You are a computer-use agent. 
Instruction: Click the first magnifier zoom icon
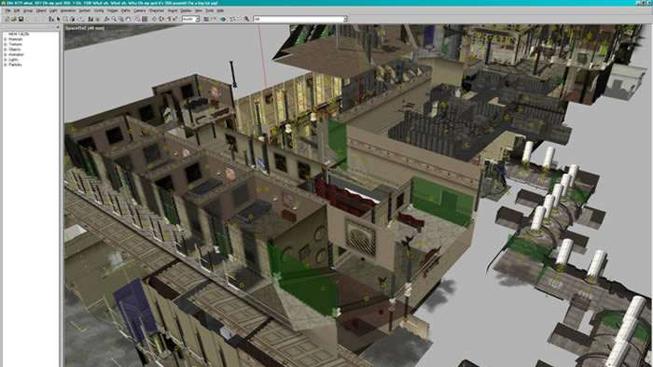click(x=114, y=19)
